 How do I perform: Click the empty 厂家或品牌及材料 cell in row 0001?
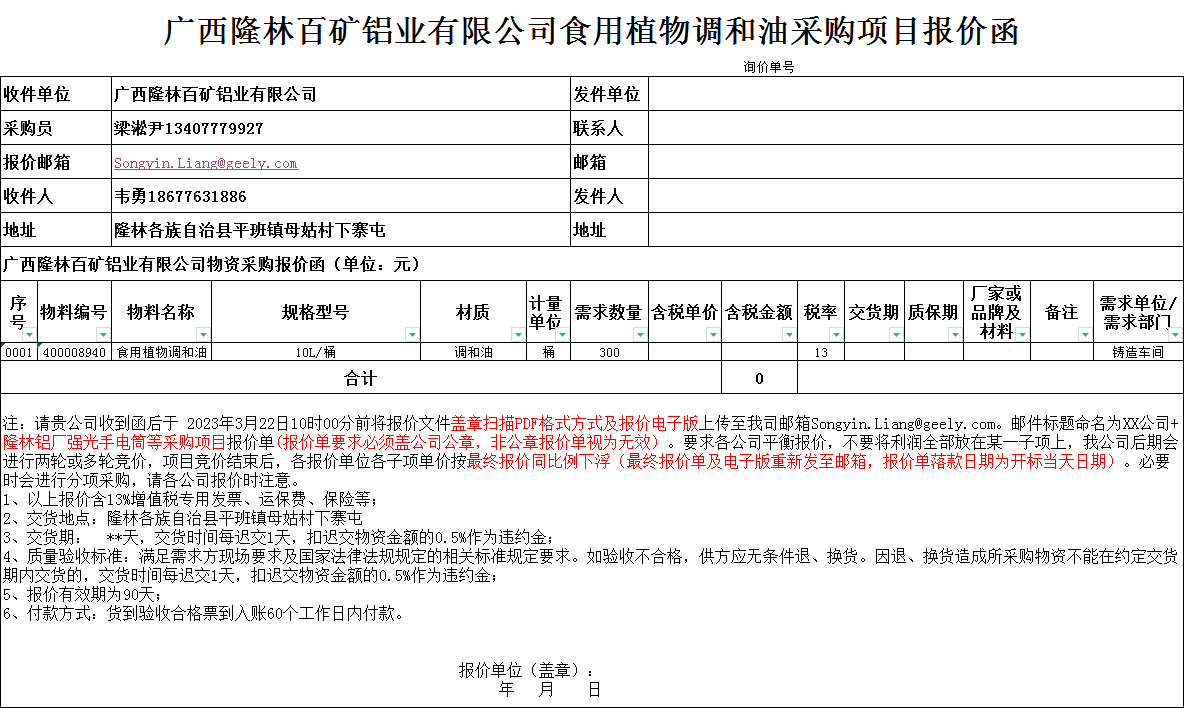tap(997, 352)
